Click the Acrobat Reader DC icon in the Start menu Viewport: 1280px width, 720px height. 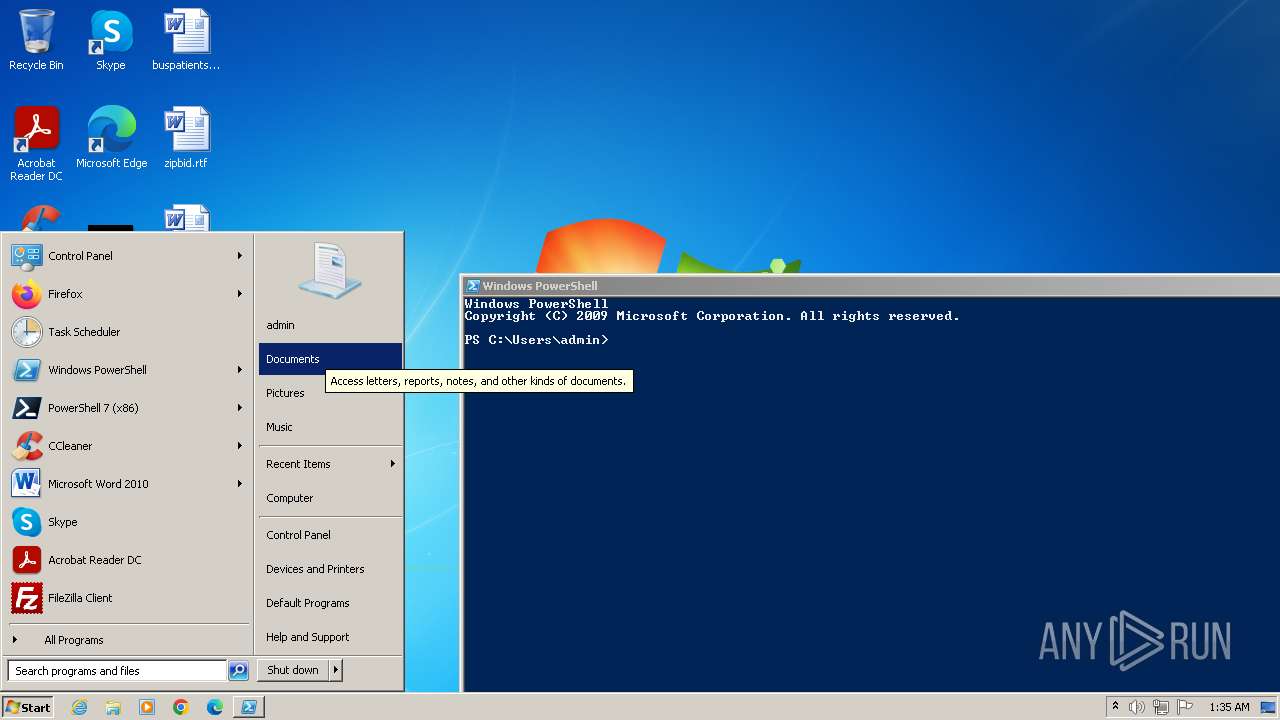click(27, 560)
